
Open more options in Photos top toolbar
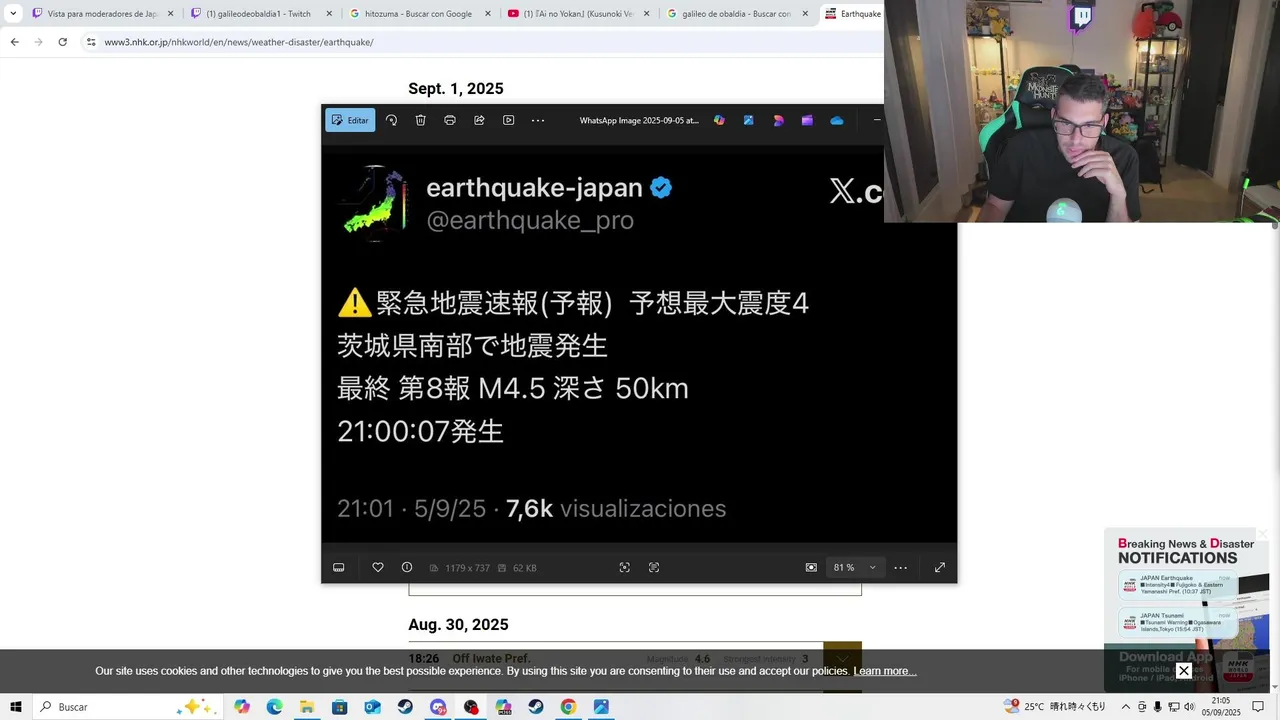click(538, 120)
